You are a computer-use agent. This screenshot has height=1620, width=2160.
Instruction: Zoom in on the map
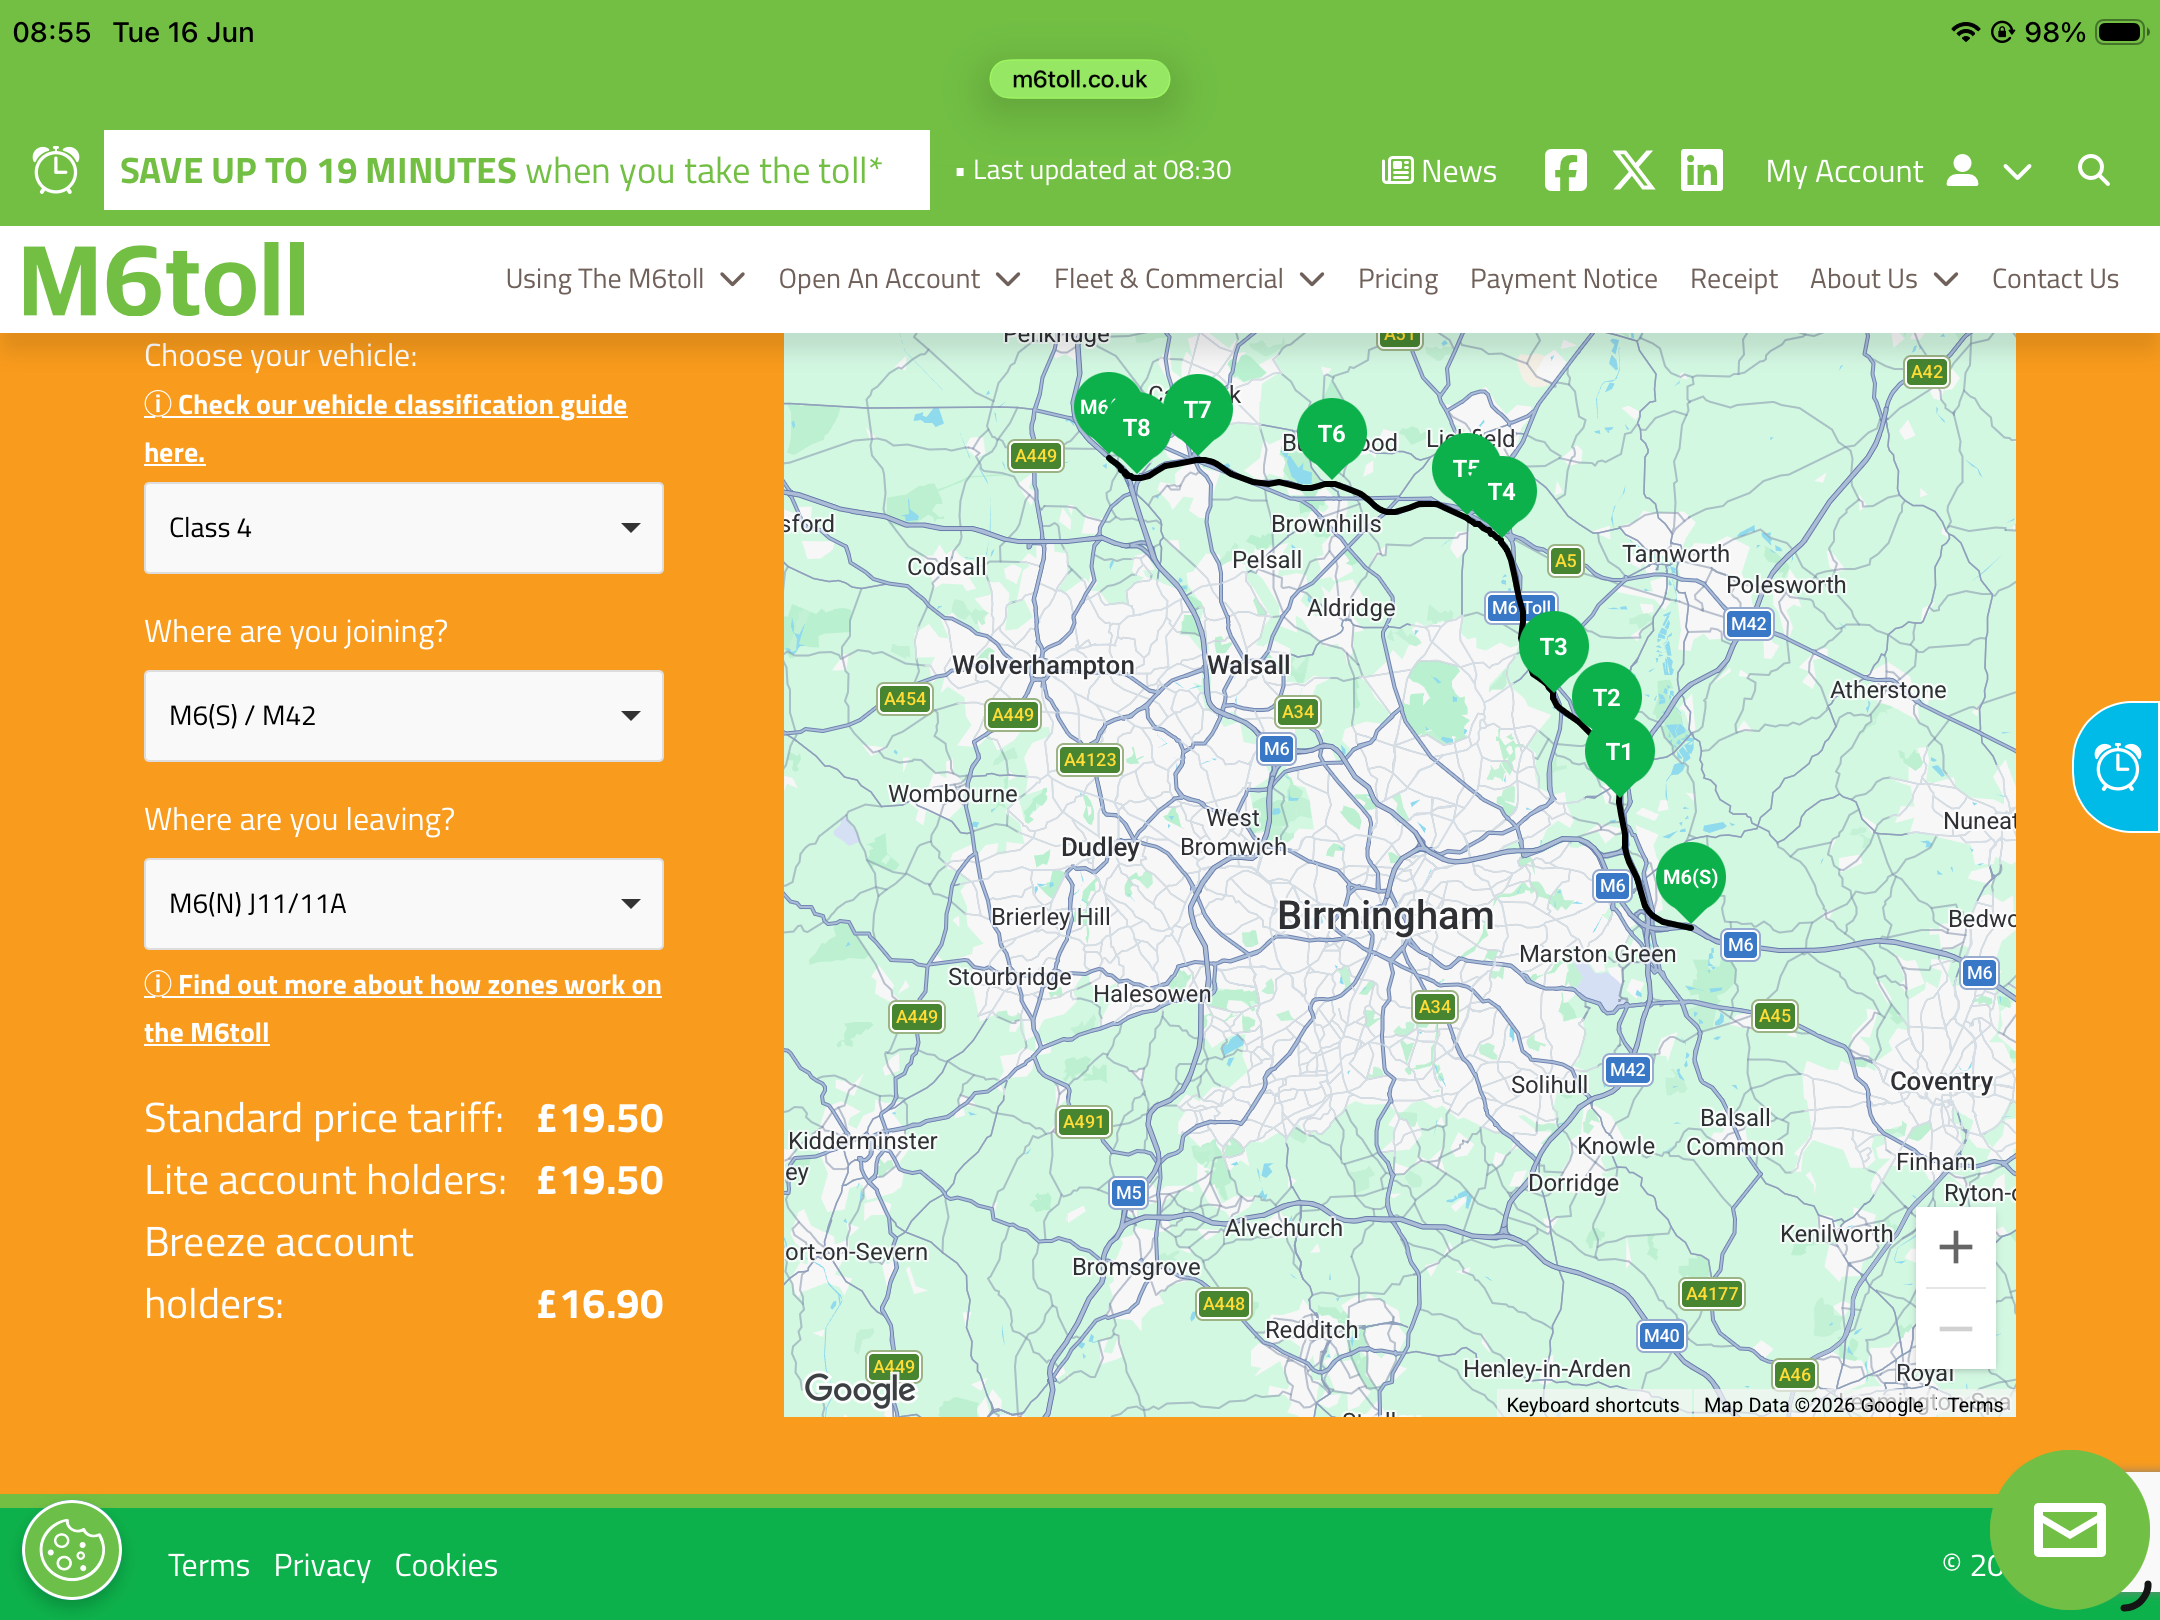1955,1247
